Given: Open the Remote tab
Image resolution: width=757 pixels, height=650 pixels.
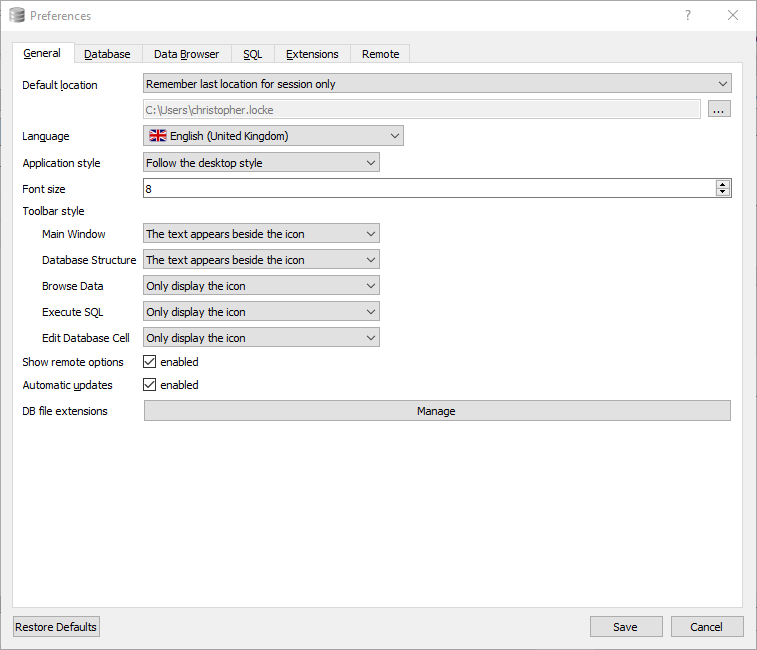Looking at the screenshot, I should point(380,54).
